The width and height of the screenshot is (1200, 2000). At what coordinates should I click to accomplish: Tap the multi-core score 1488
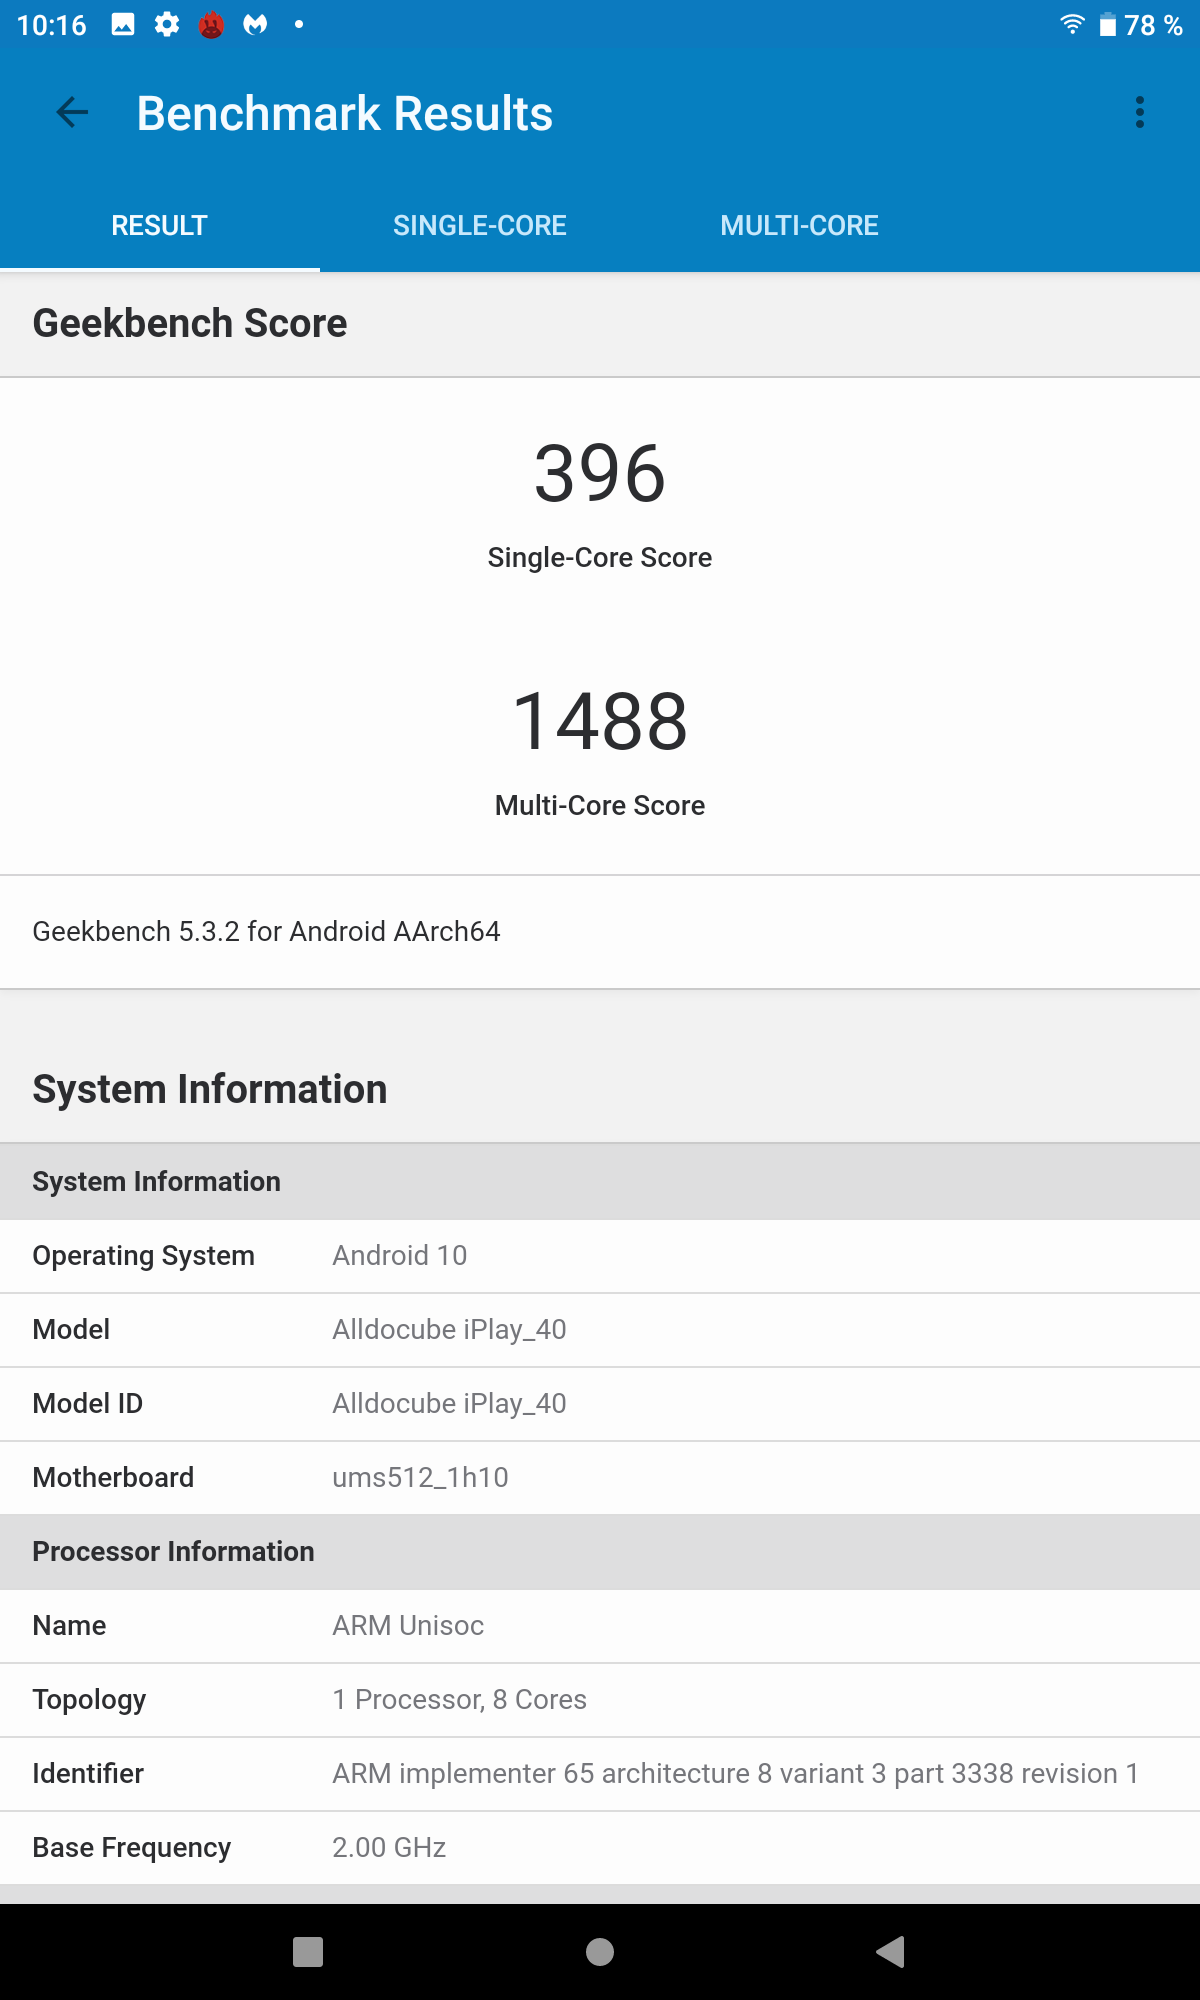[x=600, y=721]
